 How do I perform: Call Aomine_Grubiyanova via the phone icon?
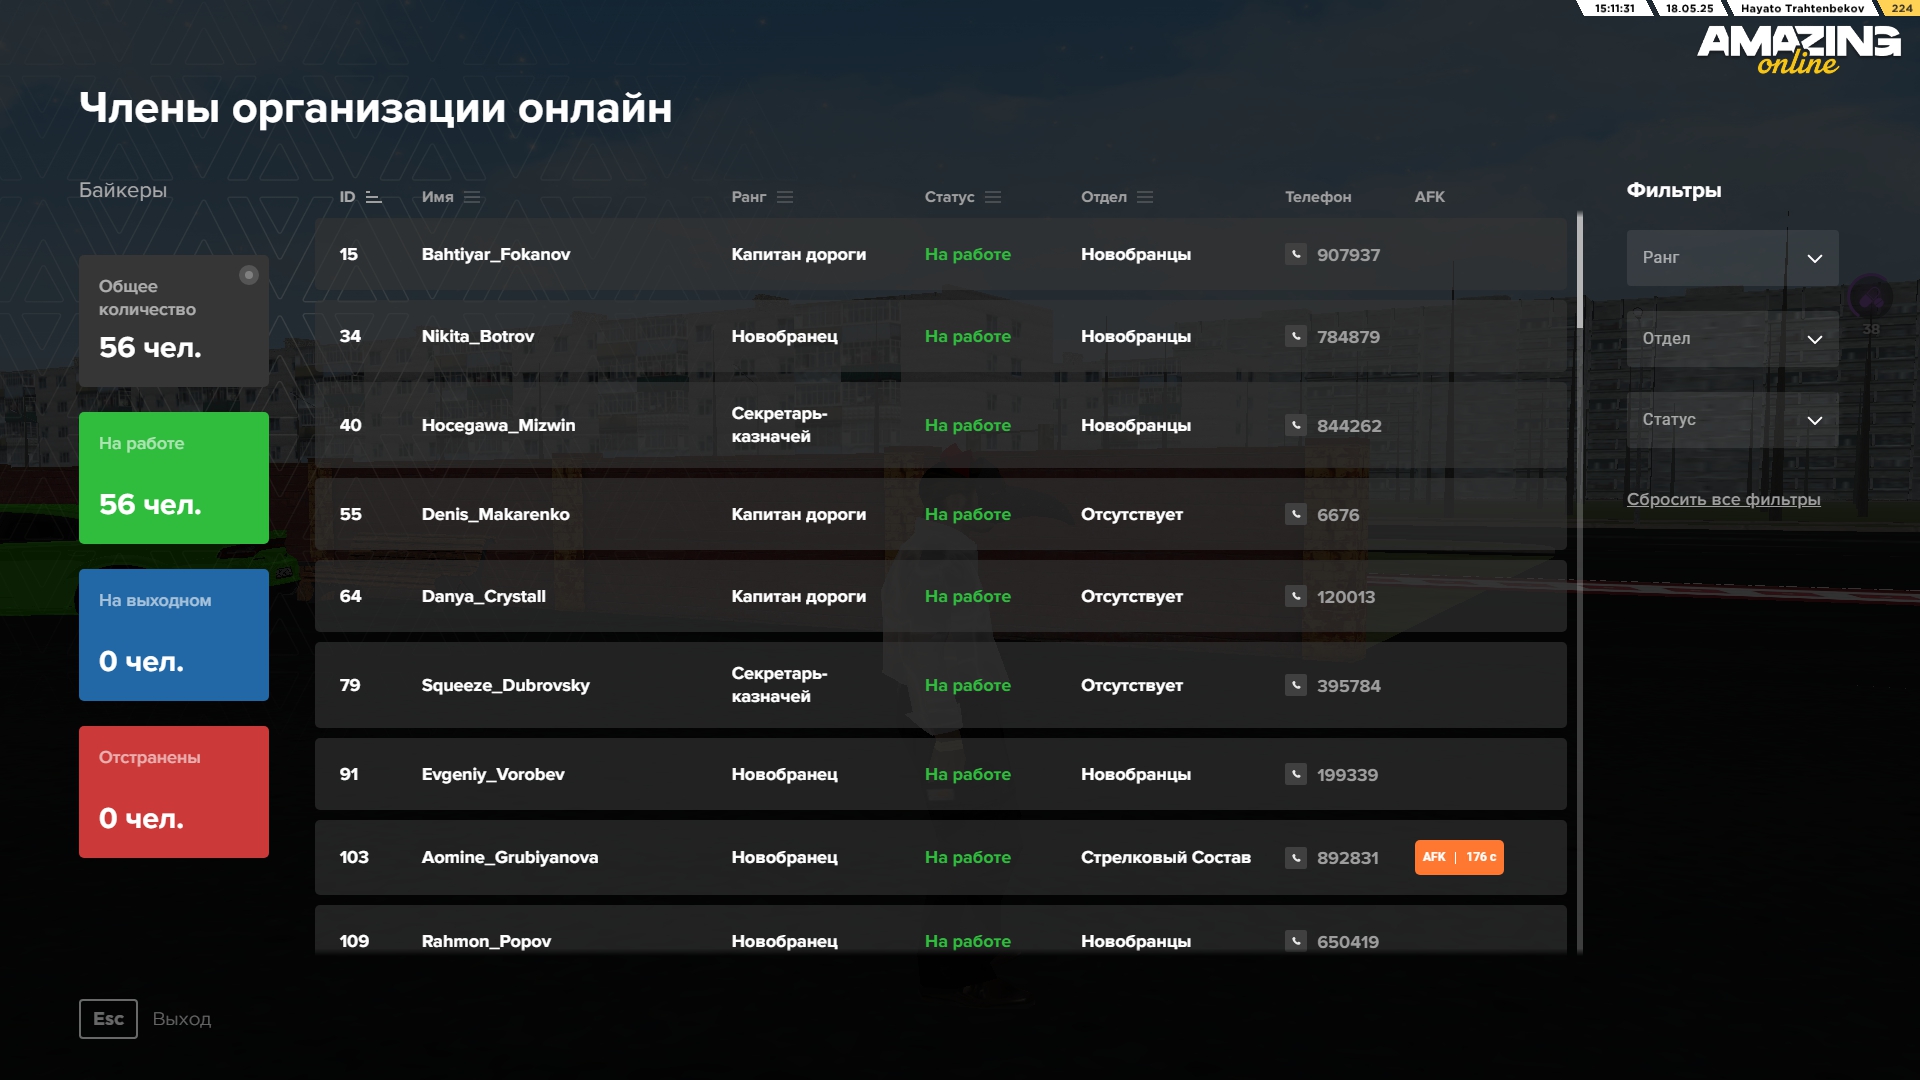[x=1296, y=857]
